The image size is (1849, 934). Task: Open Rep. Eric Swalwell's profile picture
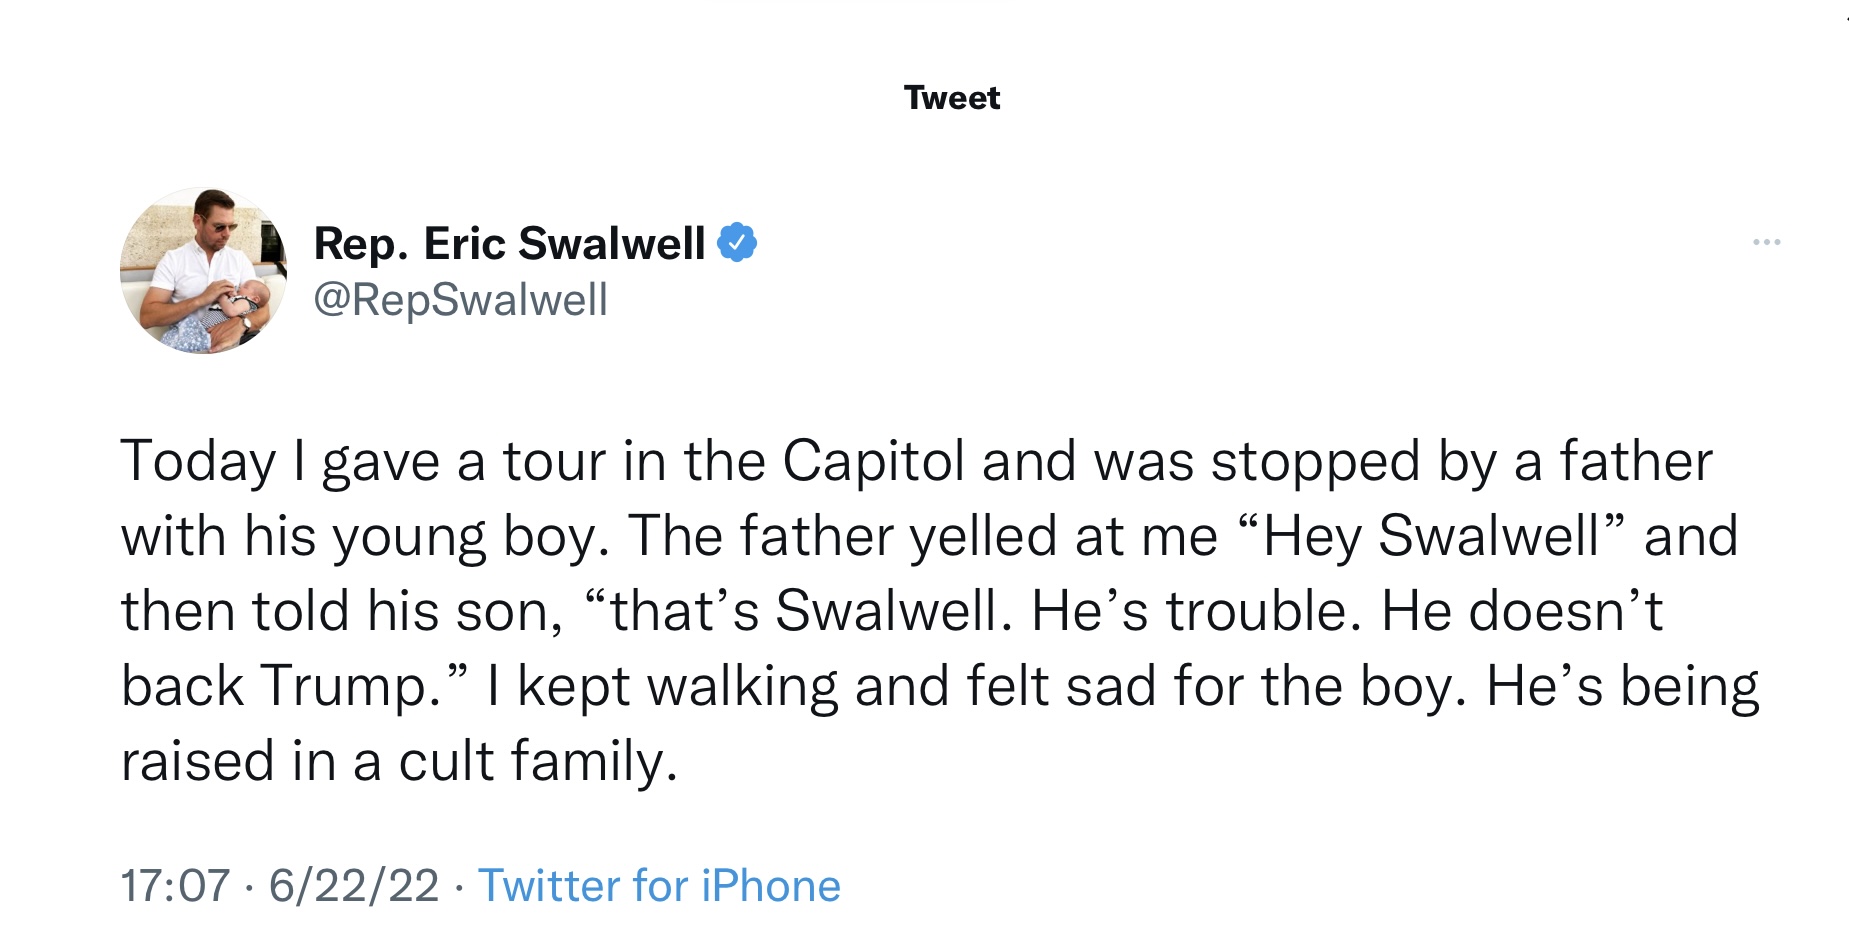[203, 270]
